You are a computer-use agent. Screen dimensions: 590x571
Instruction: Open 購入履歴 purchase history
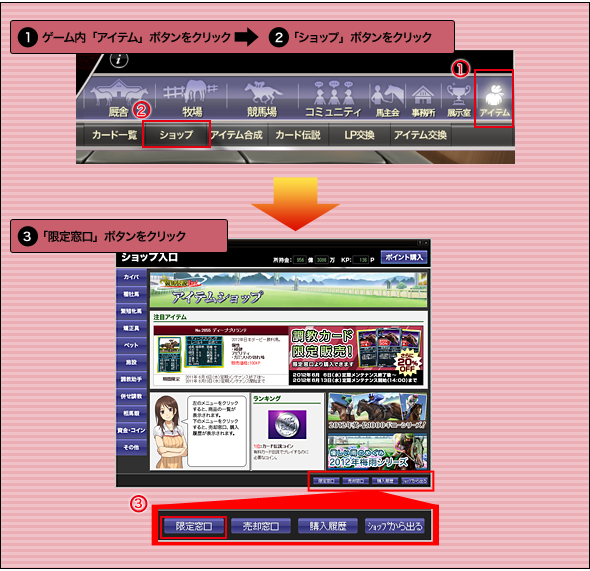coord(328,526)
